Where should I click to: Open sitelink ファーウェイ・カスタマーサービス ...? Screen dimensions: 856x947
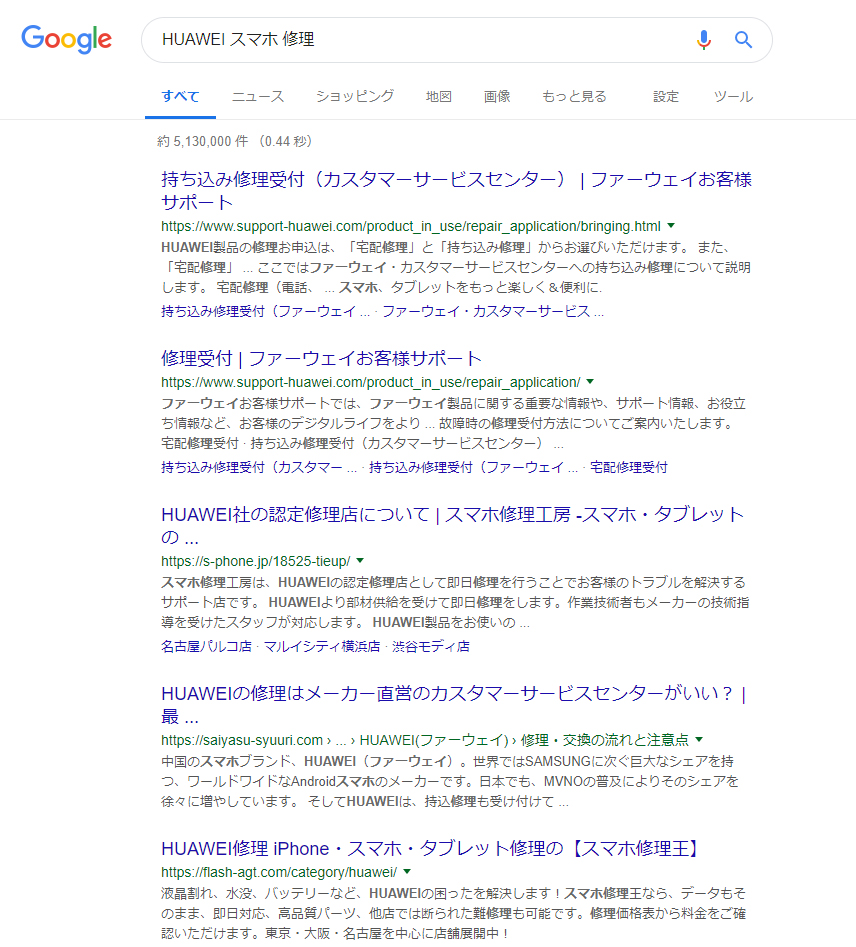[x=493, y=311]
